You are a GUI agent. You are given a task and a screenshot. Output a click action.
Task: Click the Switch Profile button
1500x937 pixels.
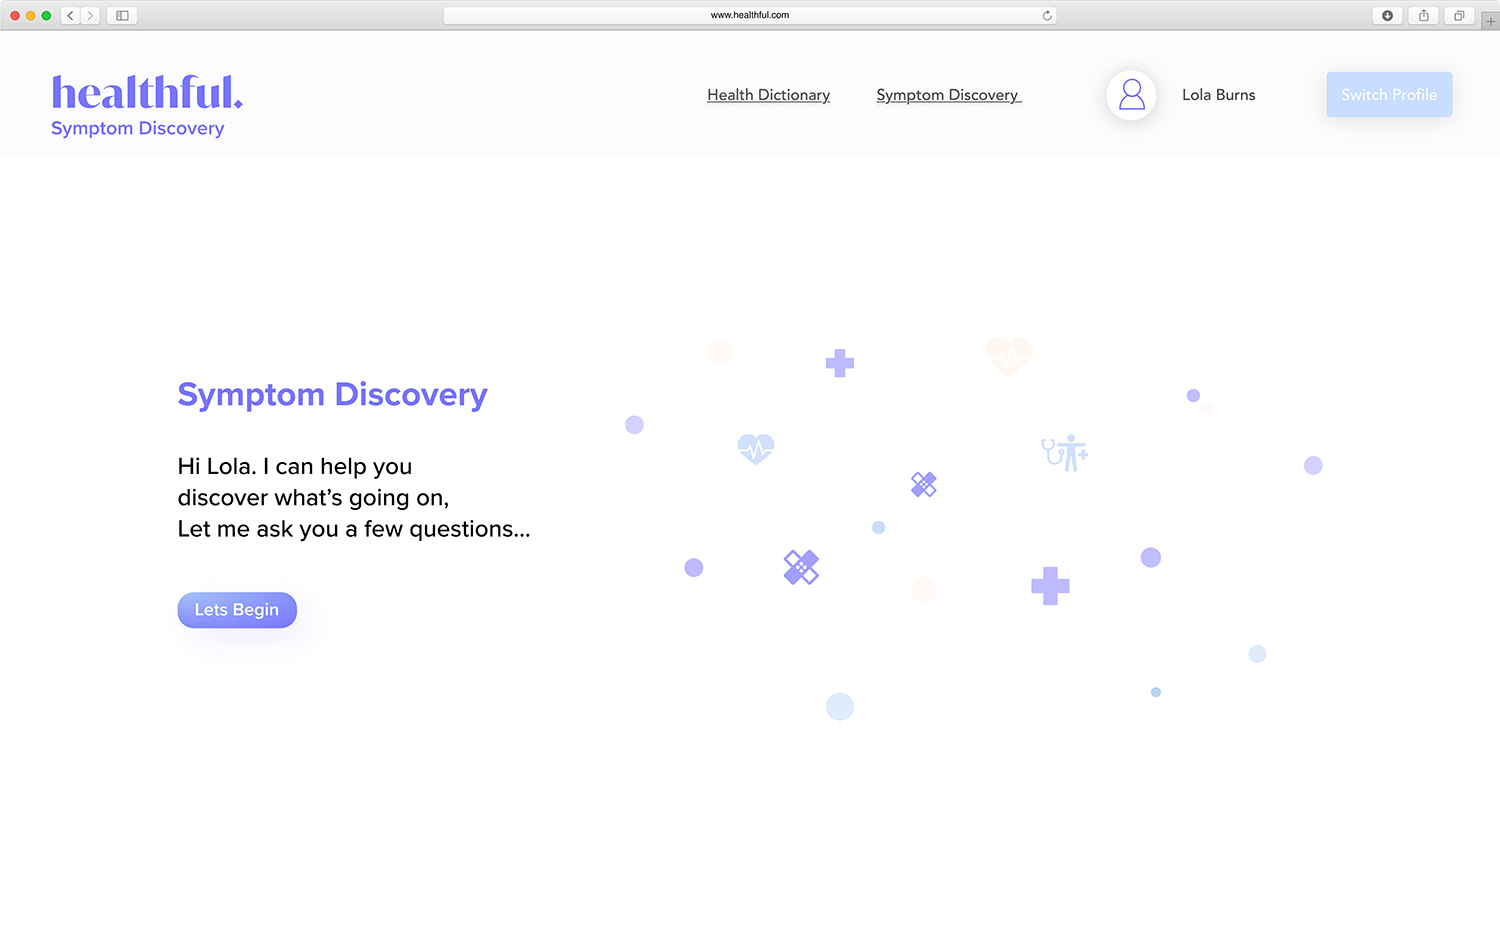(x=1389, y=95)
